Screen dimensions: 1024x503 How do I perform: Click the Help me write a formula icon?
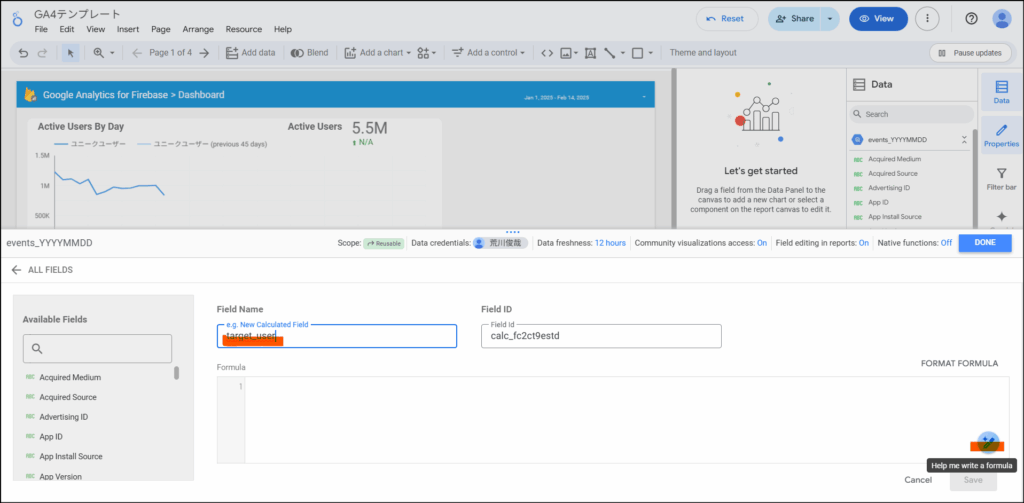[x=987, y=442]
